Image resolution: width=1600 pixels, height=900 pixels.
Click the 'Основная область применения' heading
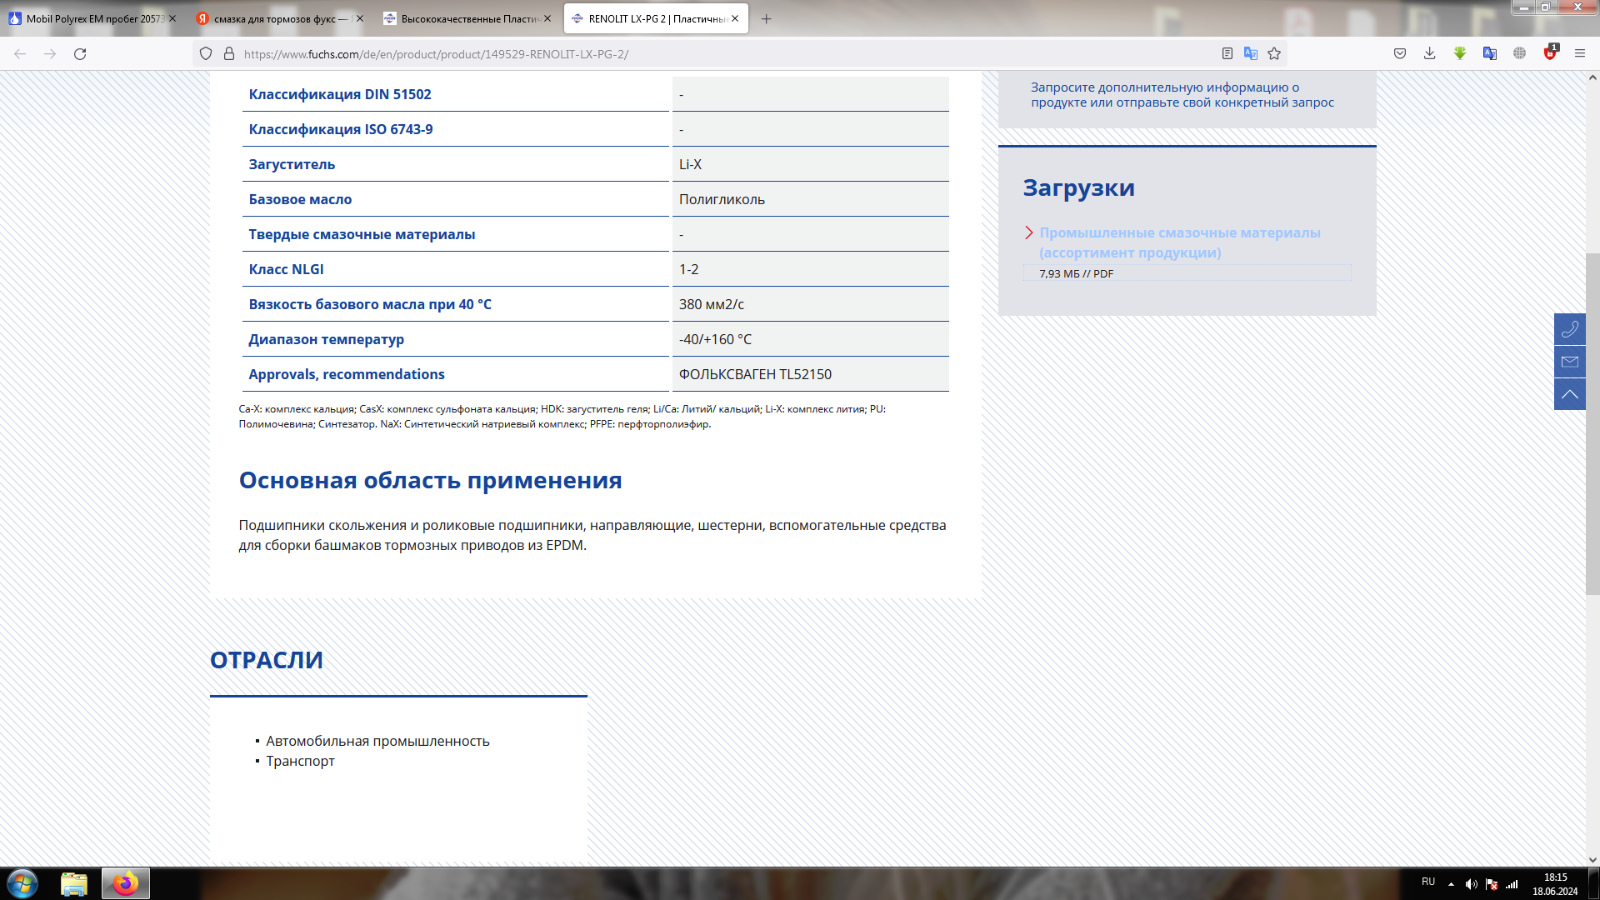(x=430, y=480)
